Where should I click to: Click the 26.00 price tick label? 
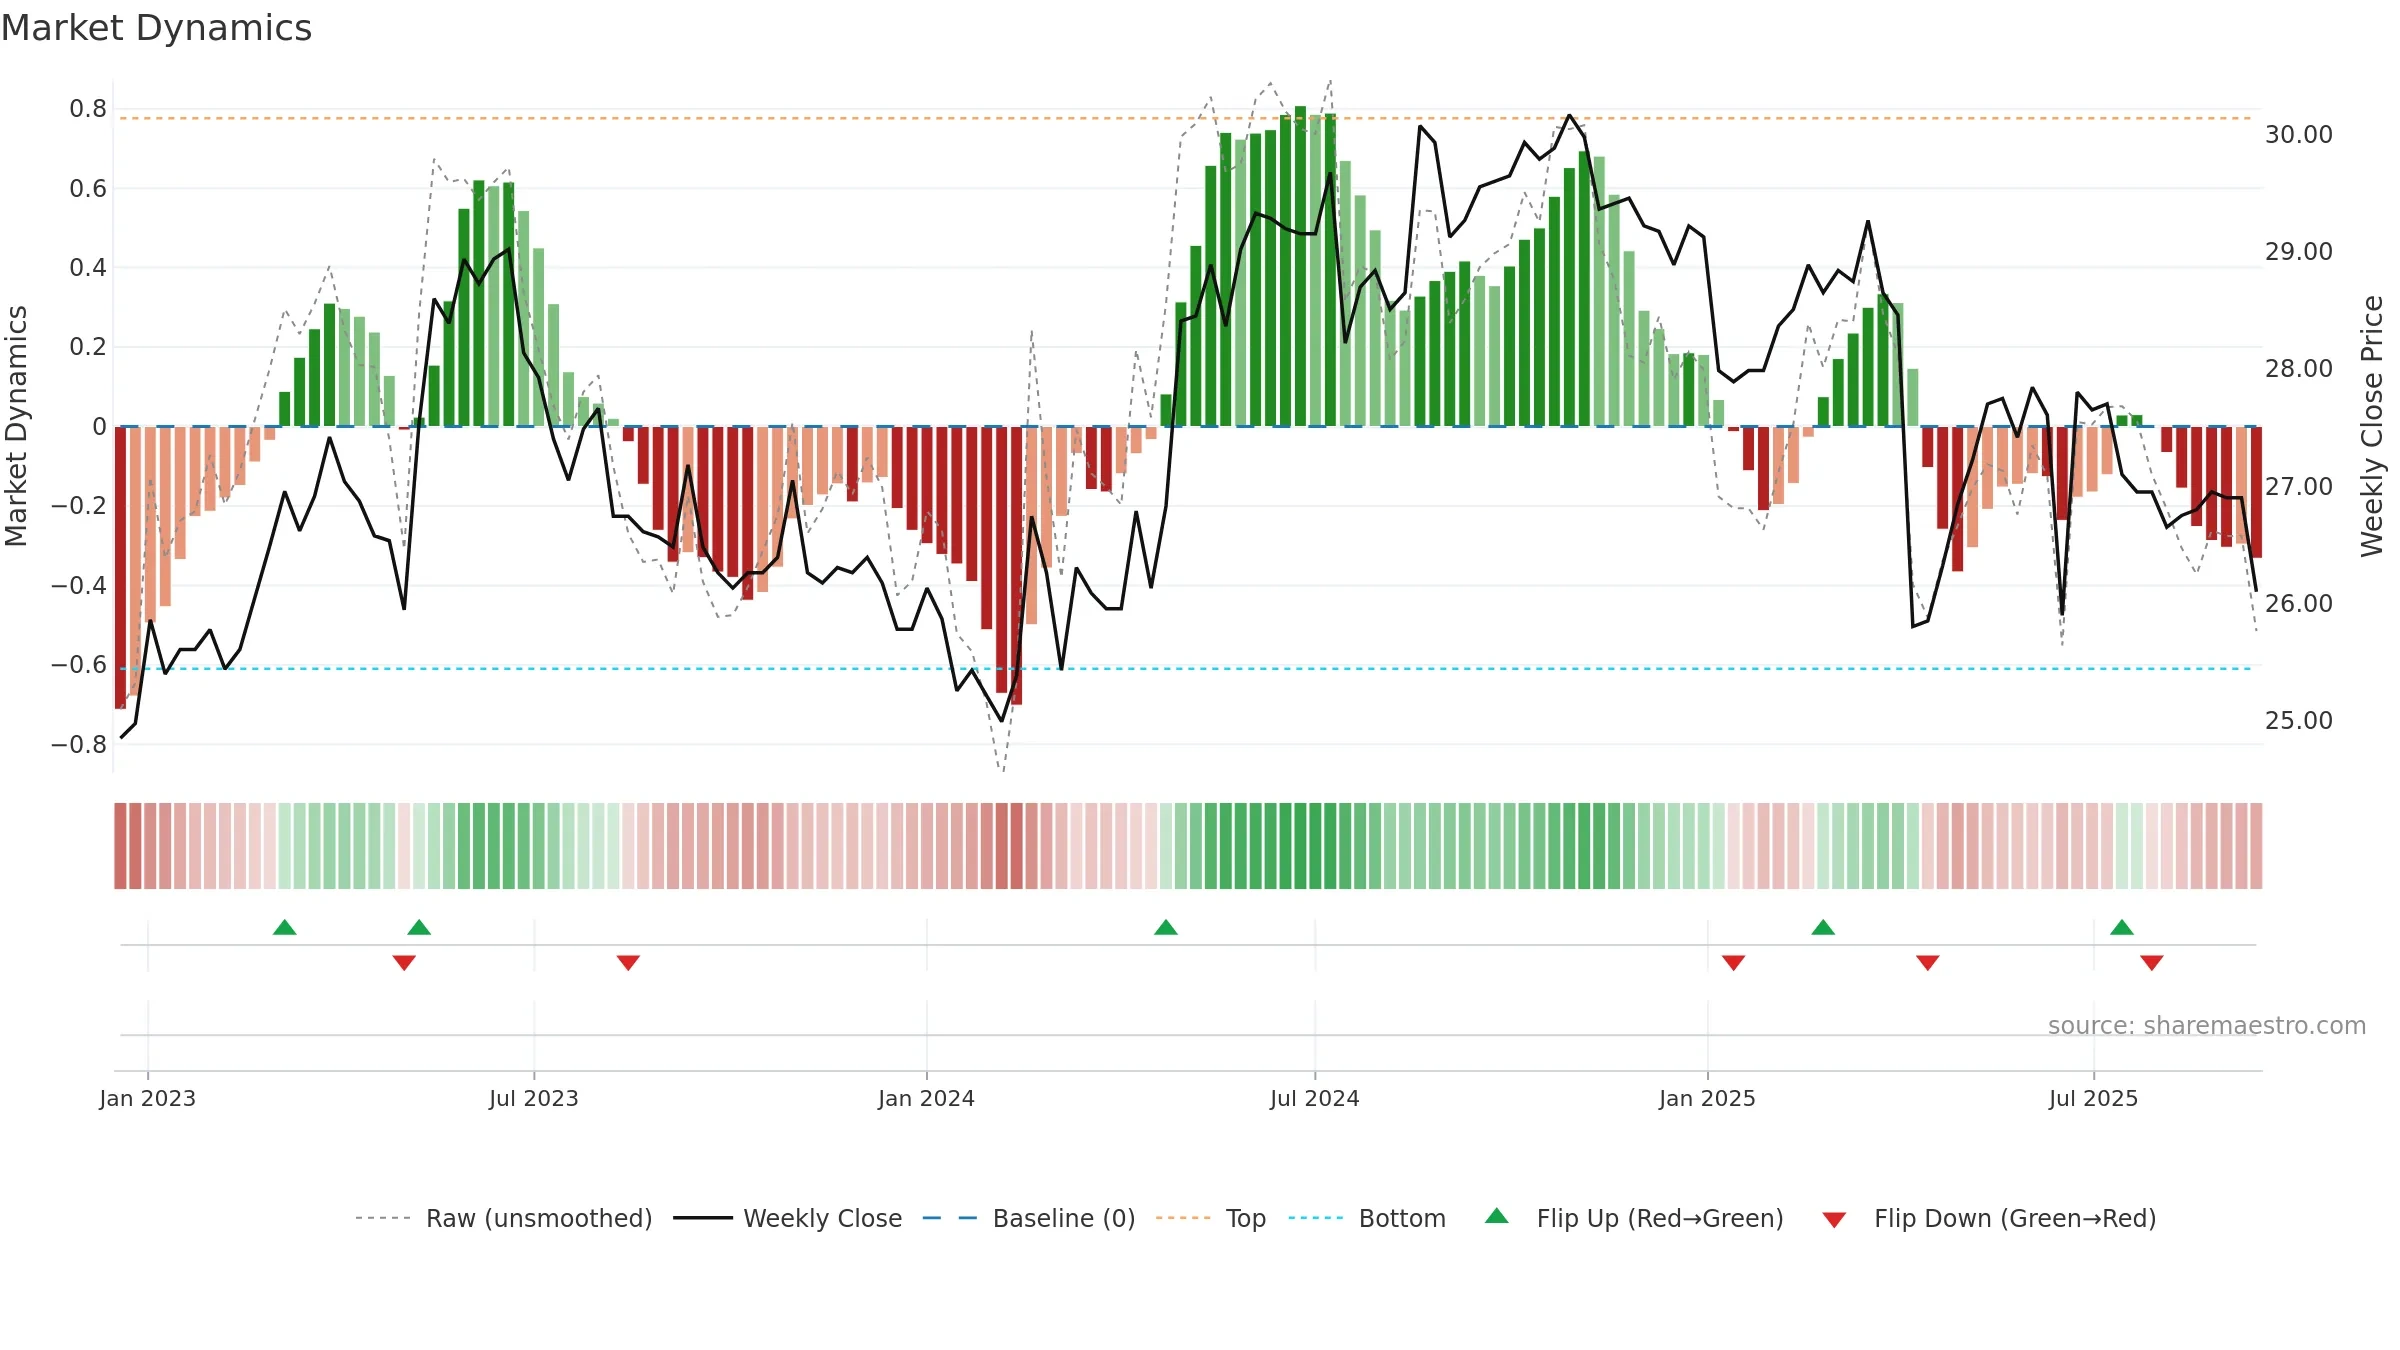tap(2299, 603)
